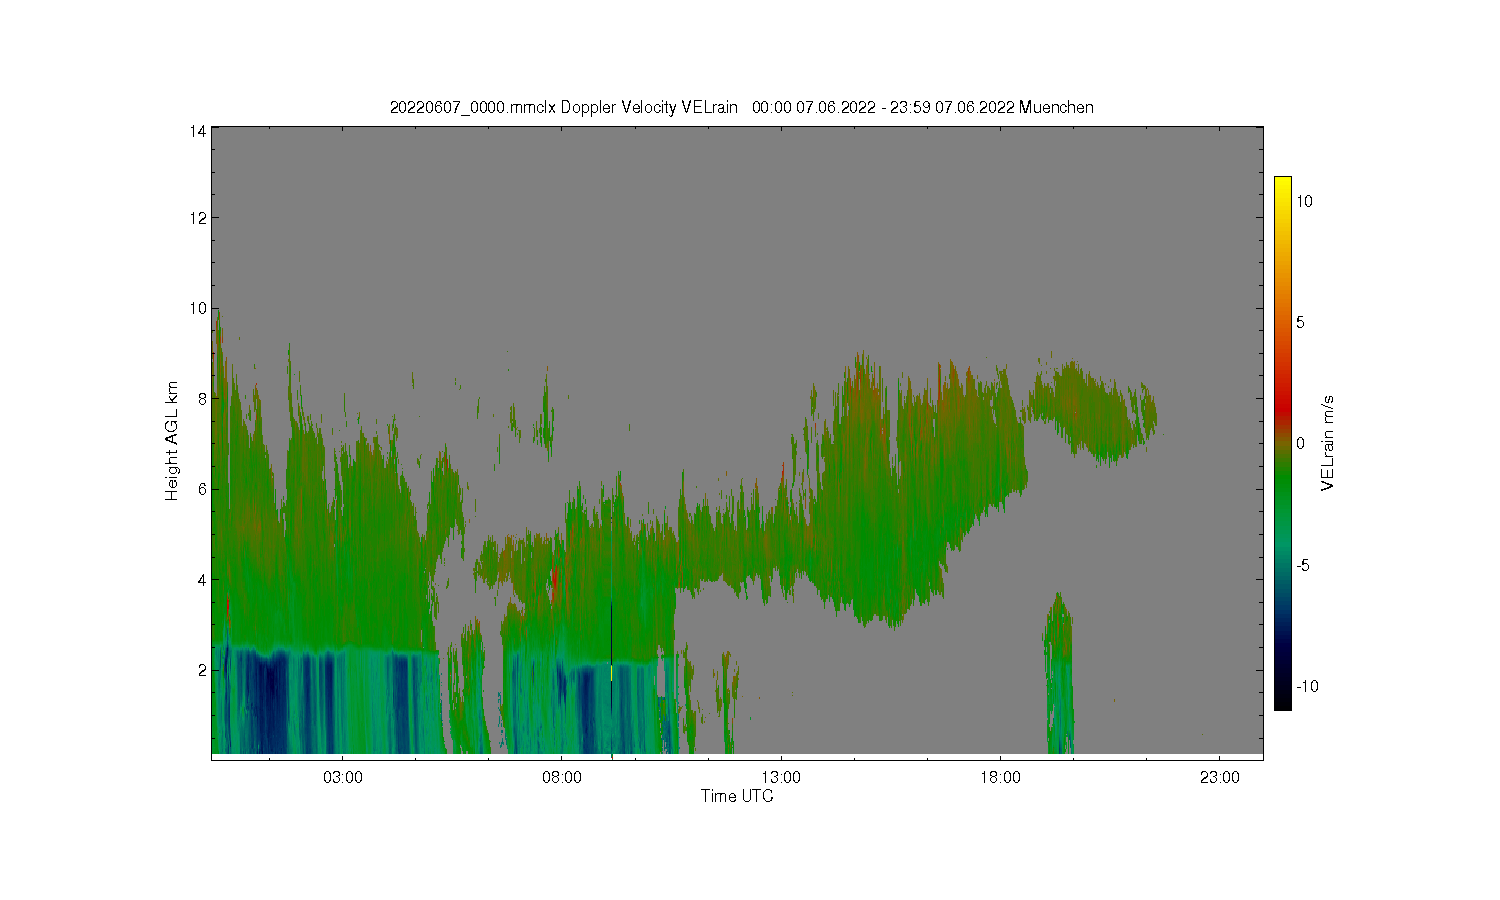Click the '18:00' time tick label
This screenshot has height=900, width=1500.
tap(1000, 777)
